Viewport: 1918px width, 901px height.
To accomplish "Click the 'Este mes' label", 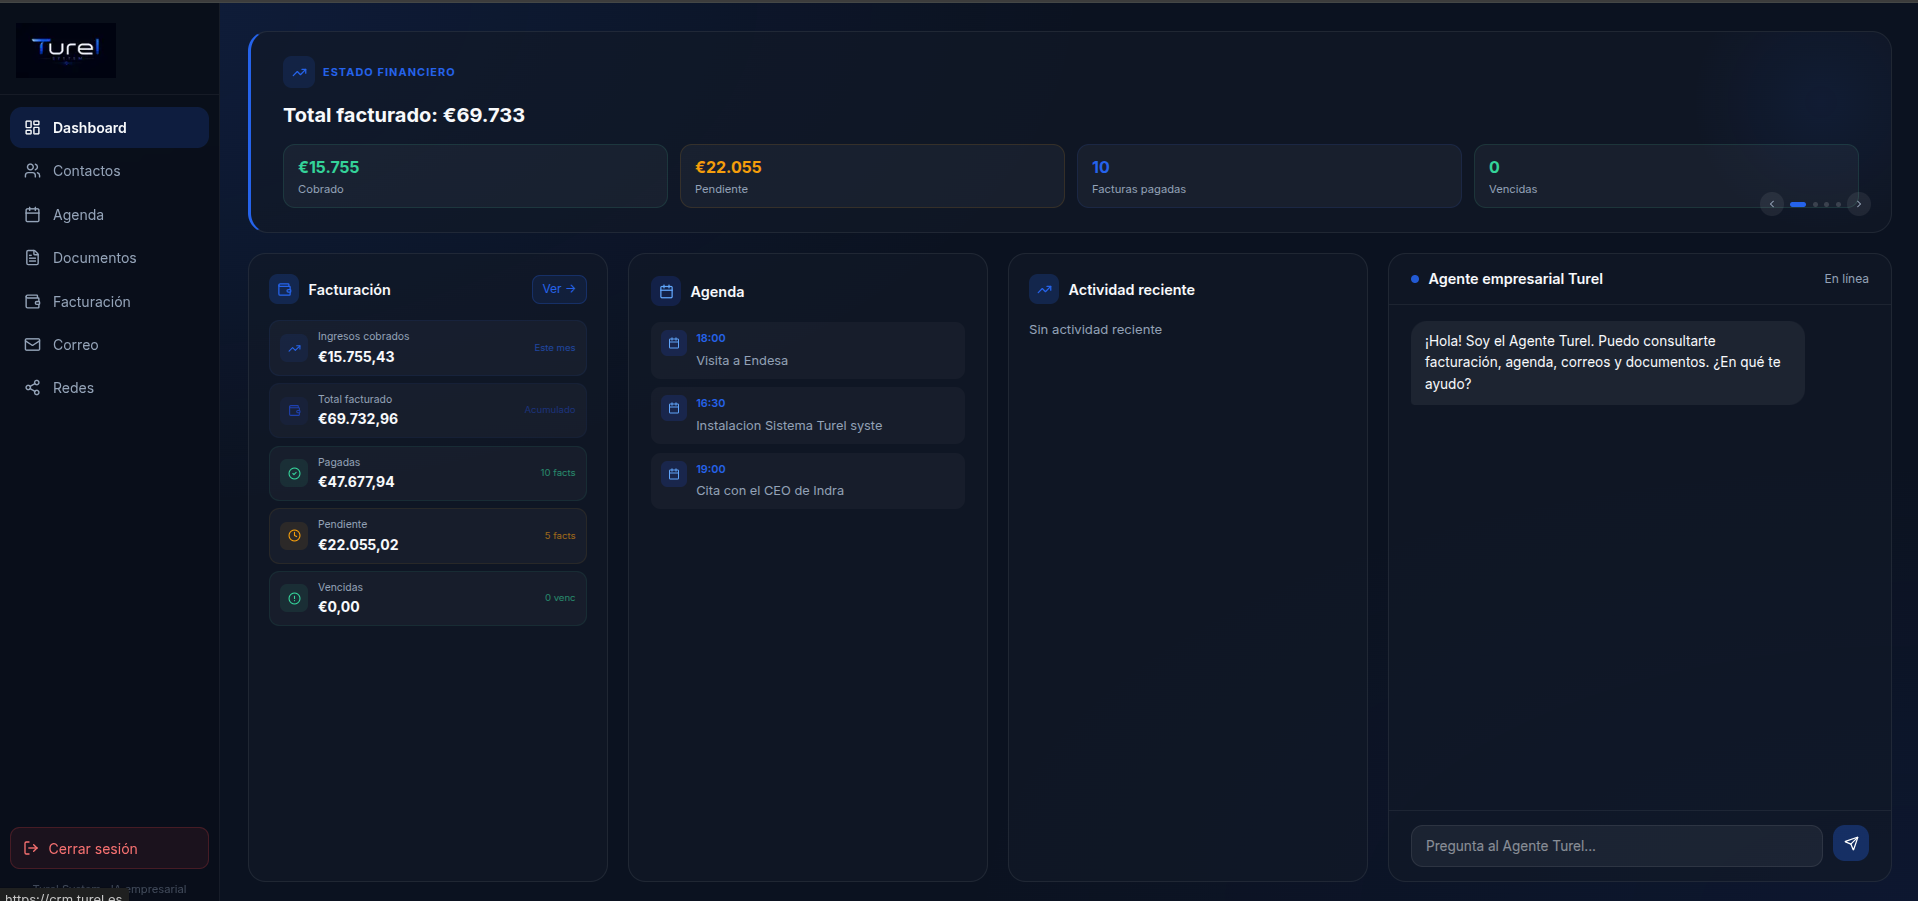I will pos(555,348).
